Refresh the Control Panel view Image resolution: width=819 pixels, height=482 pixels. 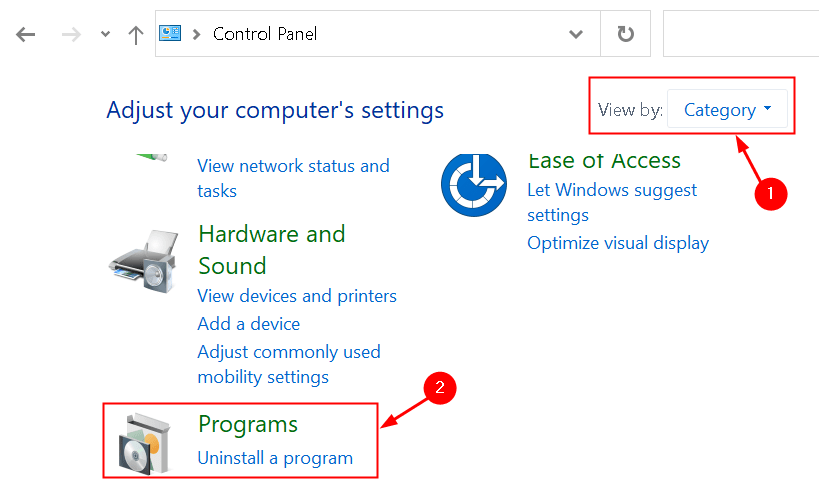pos(625,34)
